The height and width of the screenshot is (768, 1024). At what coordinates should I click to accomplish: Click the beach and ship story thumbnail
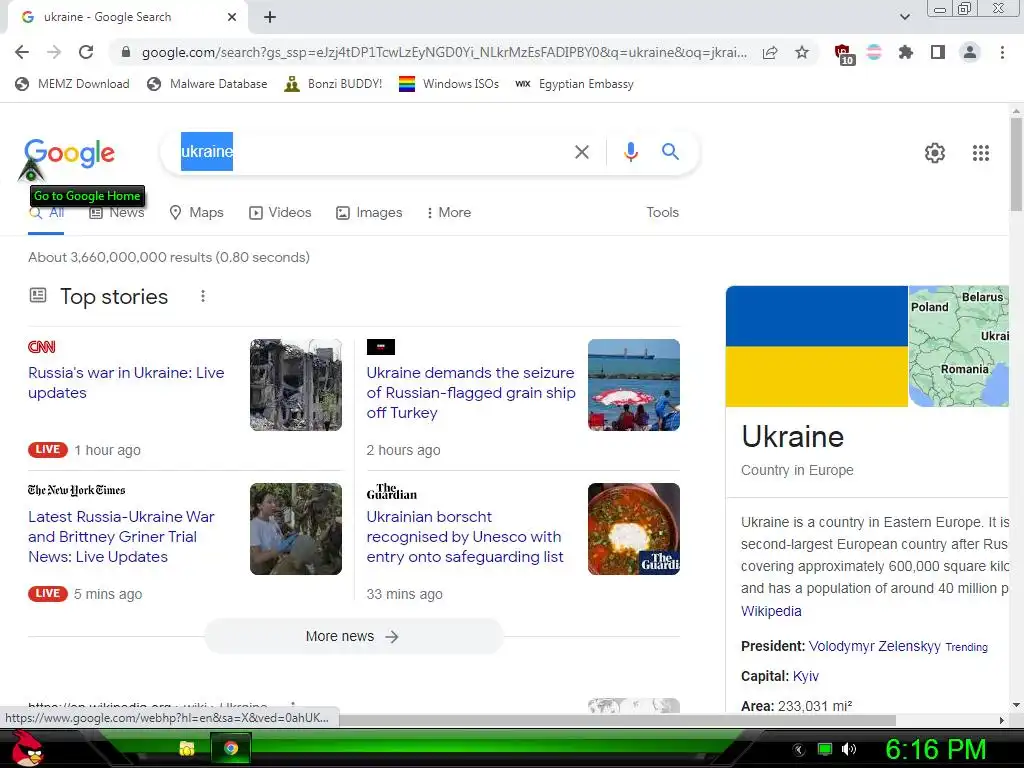[633, 385]
